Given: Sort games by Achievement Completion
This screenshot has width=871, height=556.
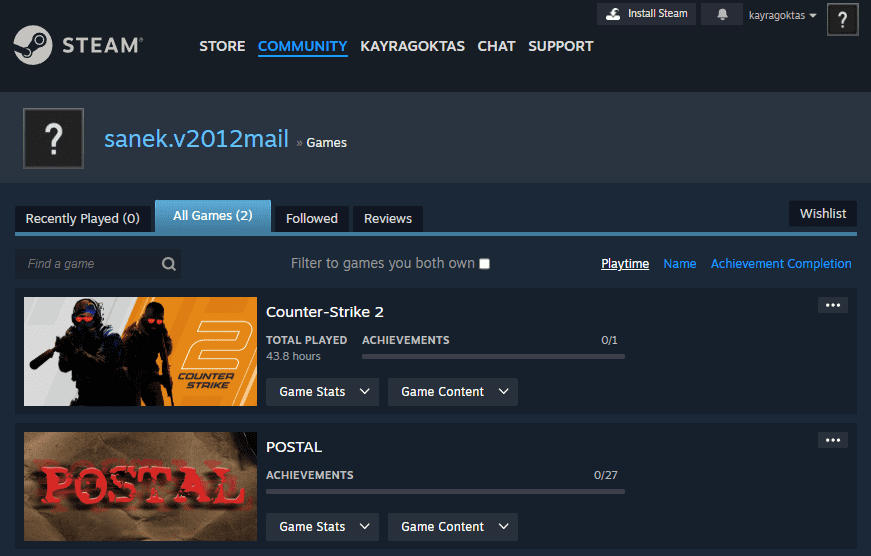Looking at the screenshot, I should tap(781, 264).
